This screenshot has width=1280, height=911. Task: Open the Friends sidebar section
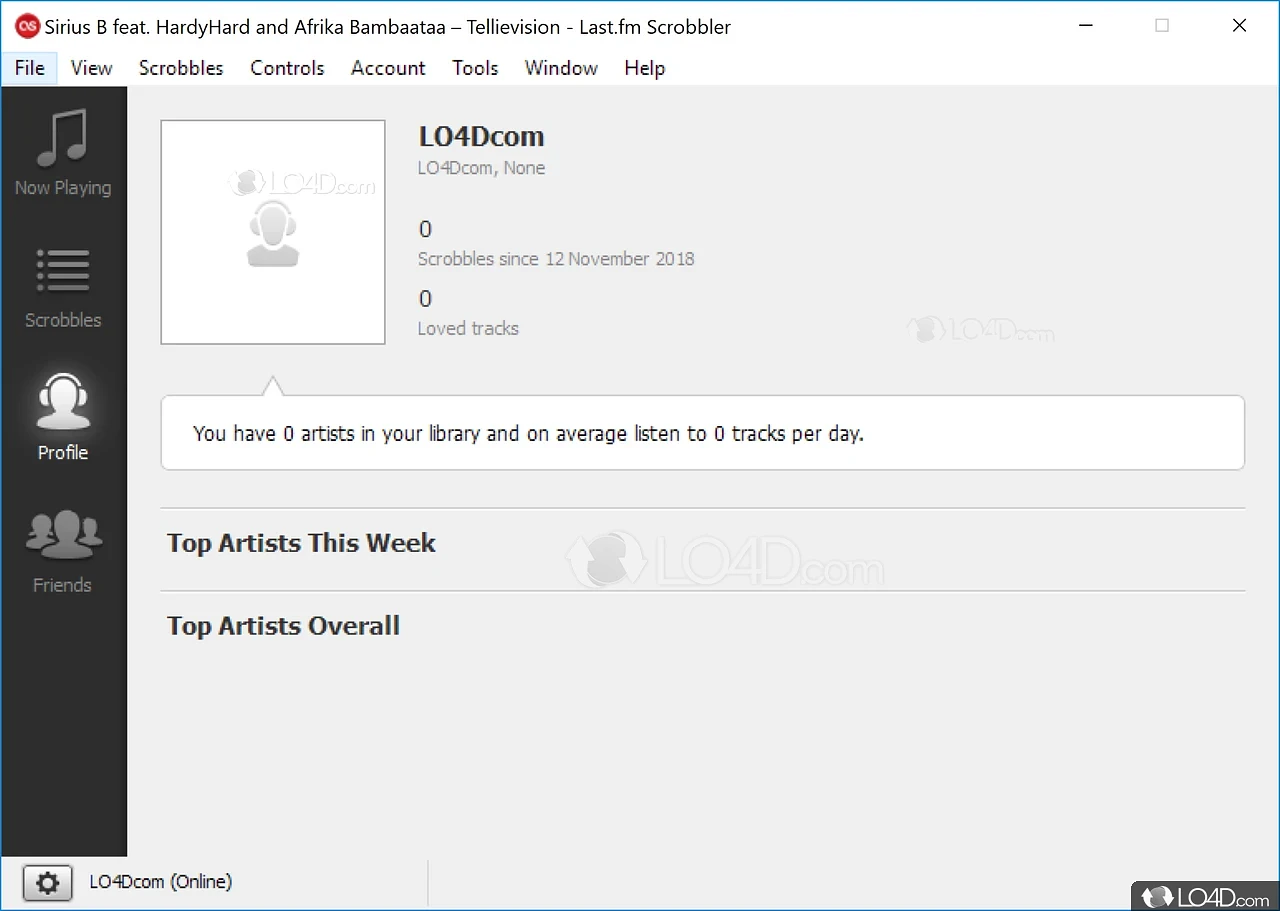(63, 552)
